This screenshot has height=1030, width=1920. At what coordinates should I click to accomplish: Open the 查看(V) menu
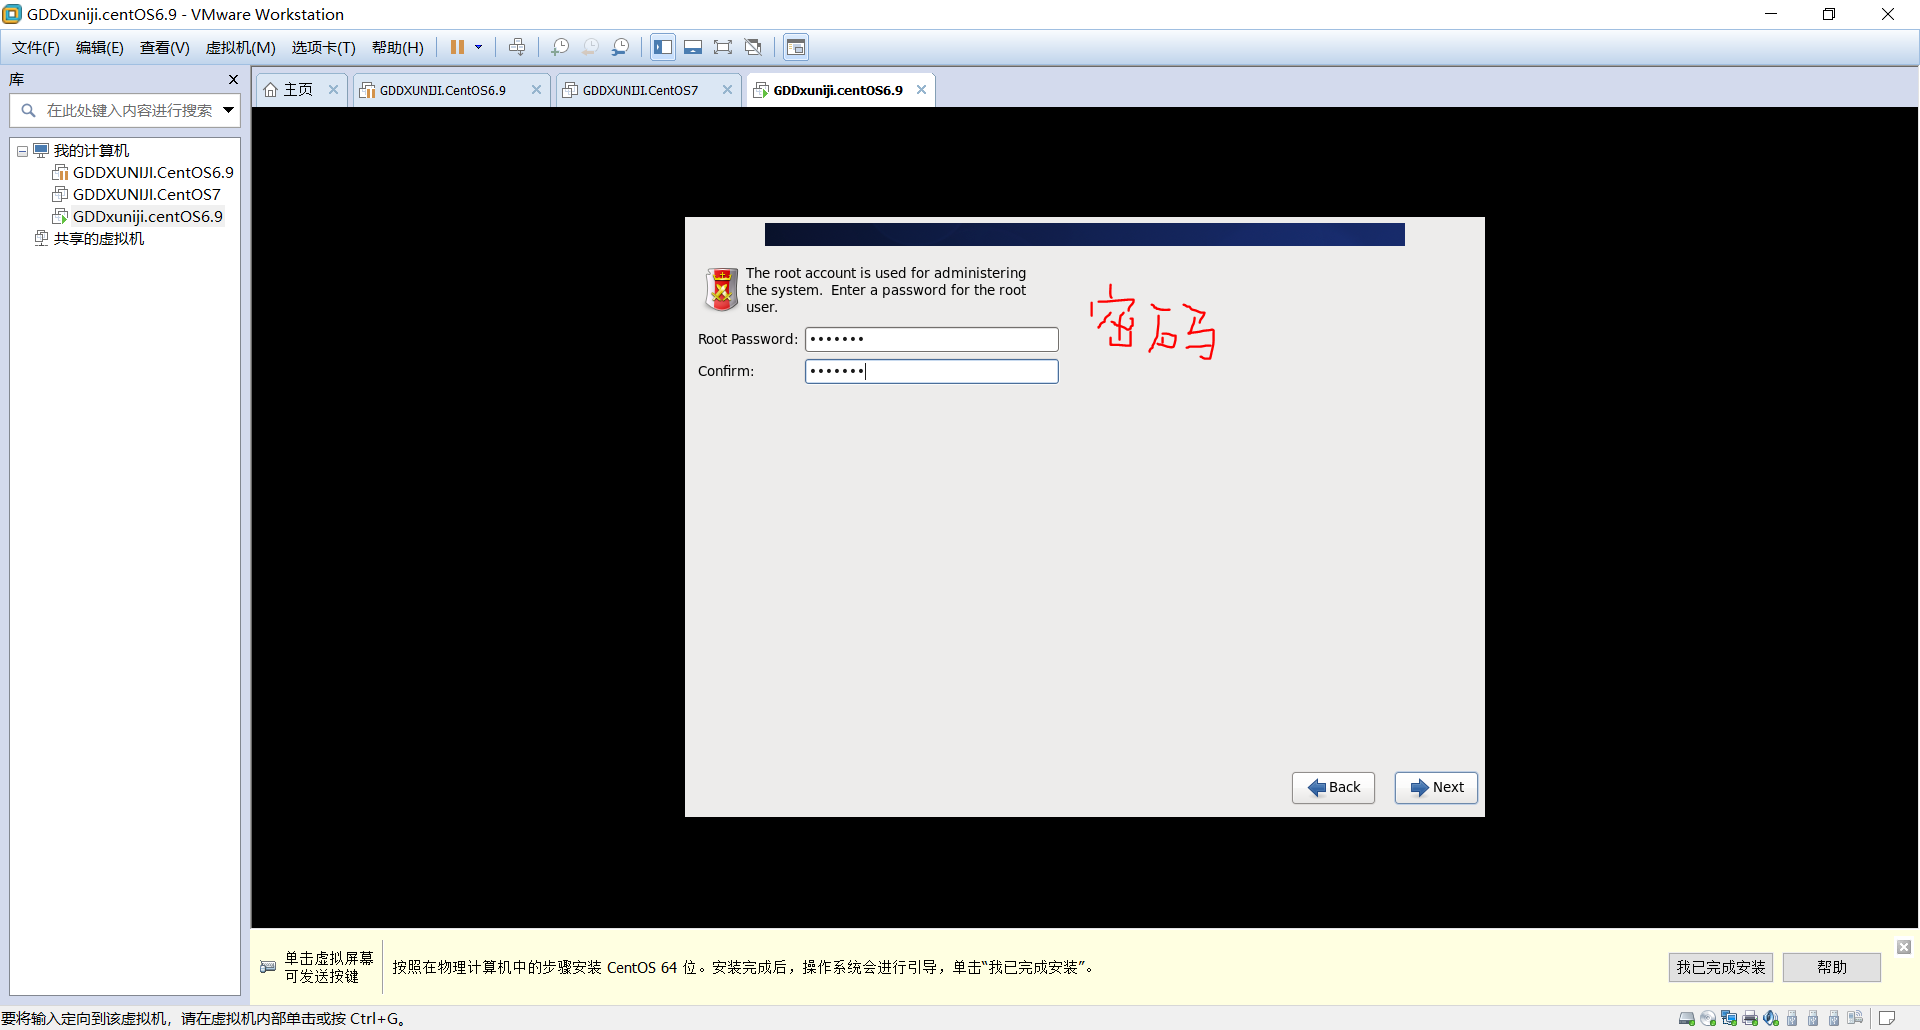165,47
